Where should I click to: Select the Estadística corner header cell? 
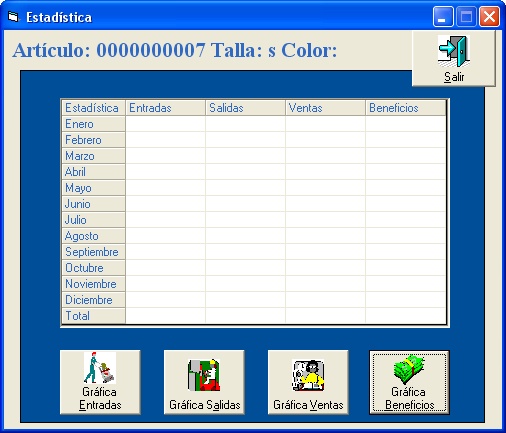coord(93,108)
